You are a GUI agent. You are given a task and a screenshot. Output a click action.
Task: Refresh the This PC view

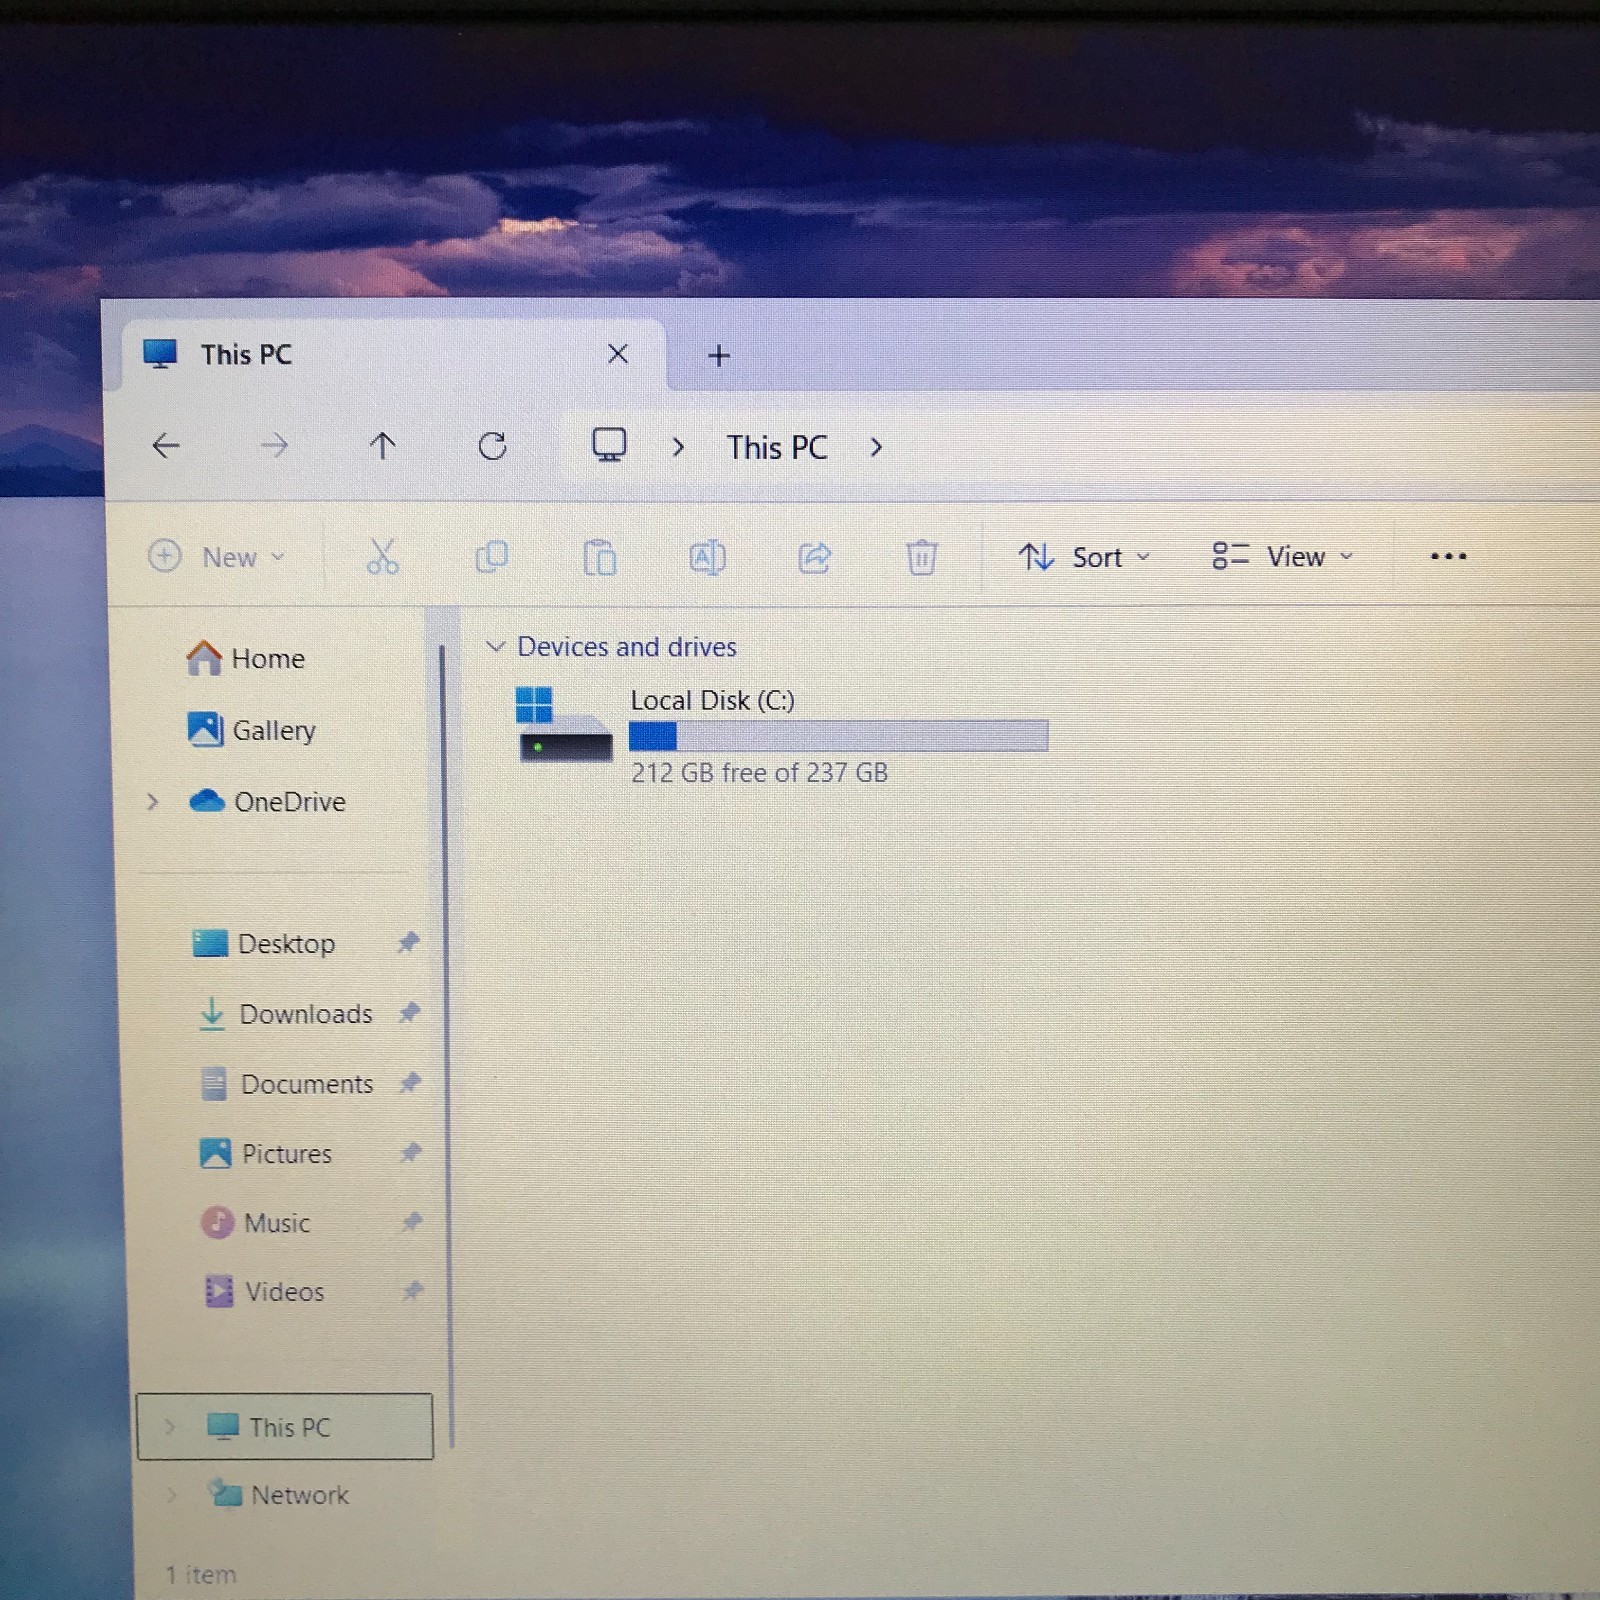[x=492, y=446]
